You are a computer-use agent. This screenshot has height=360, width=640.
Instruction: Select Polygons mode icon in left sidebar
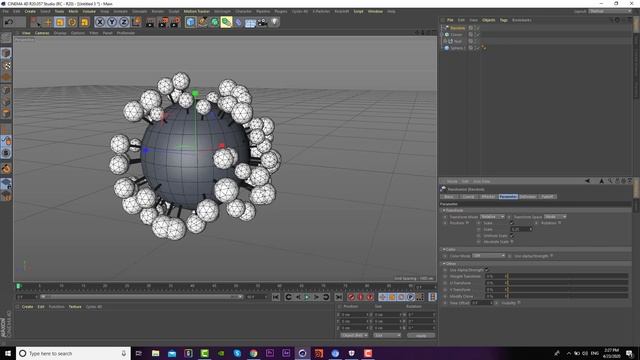pyautogui.click(x=6, y=113)
